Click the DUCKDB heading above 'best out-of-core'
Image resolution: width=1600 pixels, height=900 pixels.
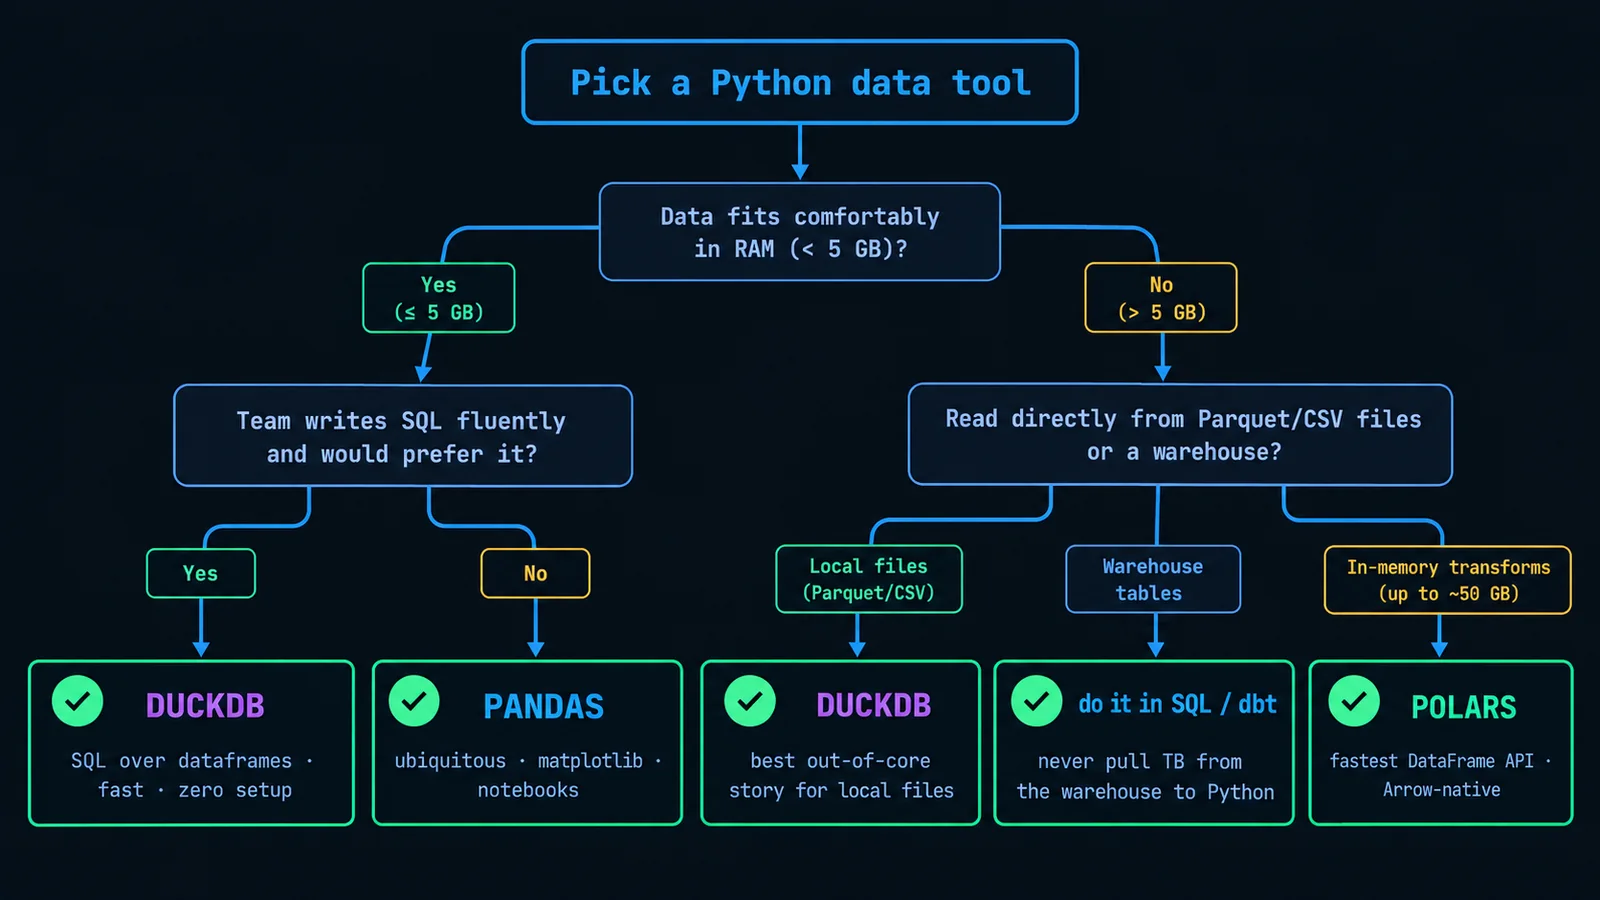pyautogui.click(x=874, y=706)
